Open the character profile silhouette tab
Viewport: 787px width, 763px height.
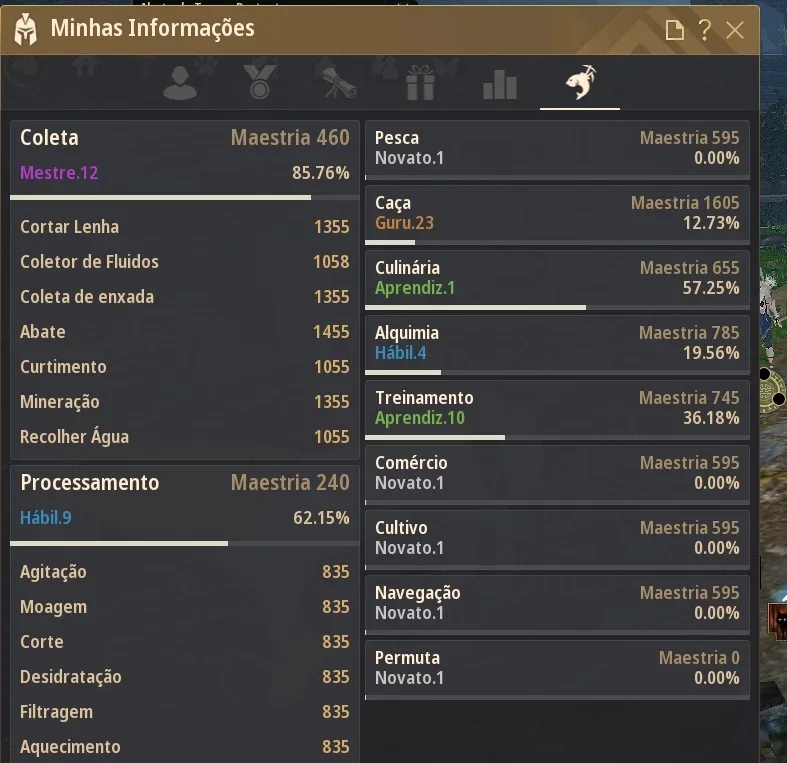coord(180,83)
